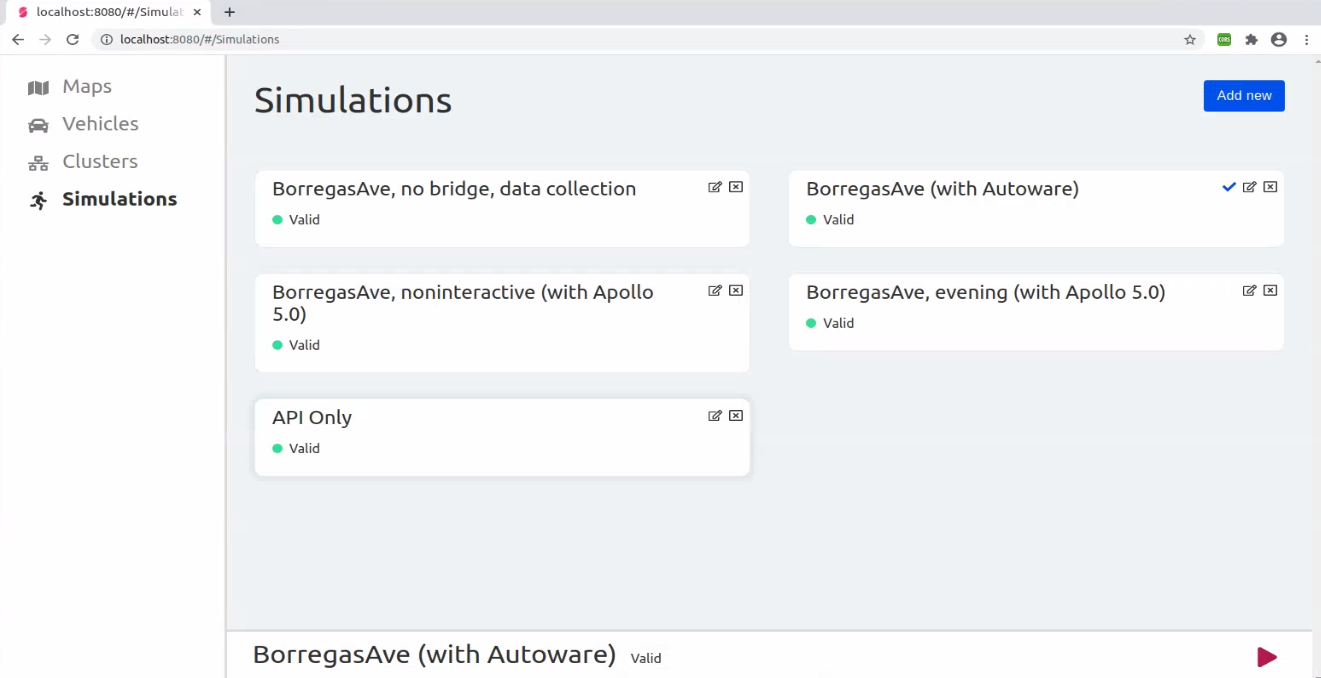Select 'BorregasAve, noninteractive (with Apollo 5.0)' title
The image size is (1321, 678).
tap(463, 303)
